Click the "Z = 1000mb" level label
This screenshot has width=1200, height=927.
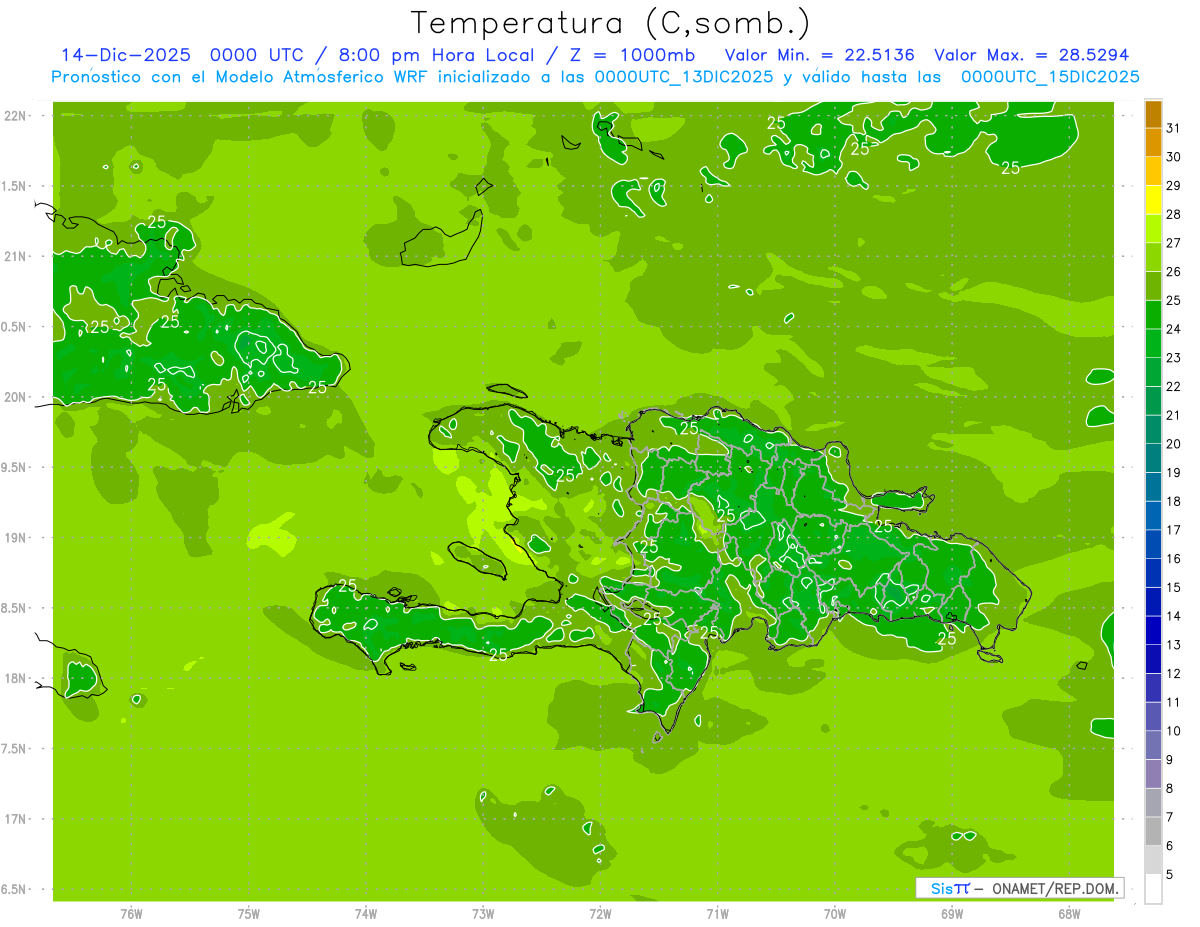[635, 55]
